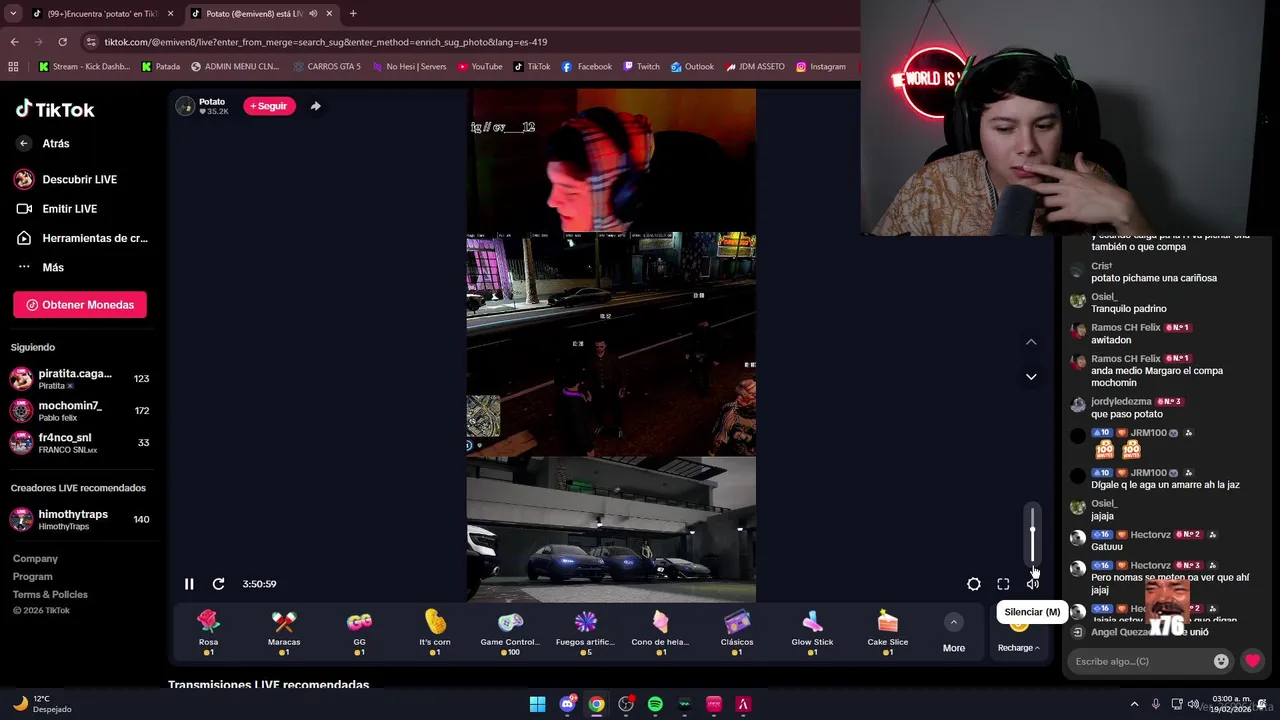Follow Potato with the Seguir button
Viewport: 1280px width, 720px height.
coord(269,106)
